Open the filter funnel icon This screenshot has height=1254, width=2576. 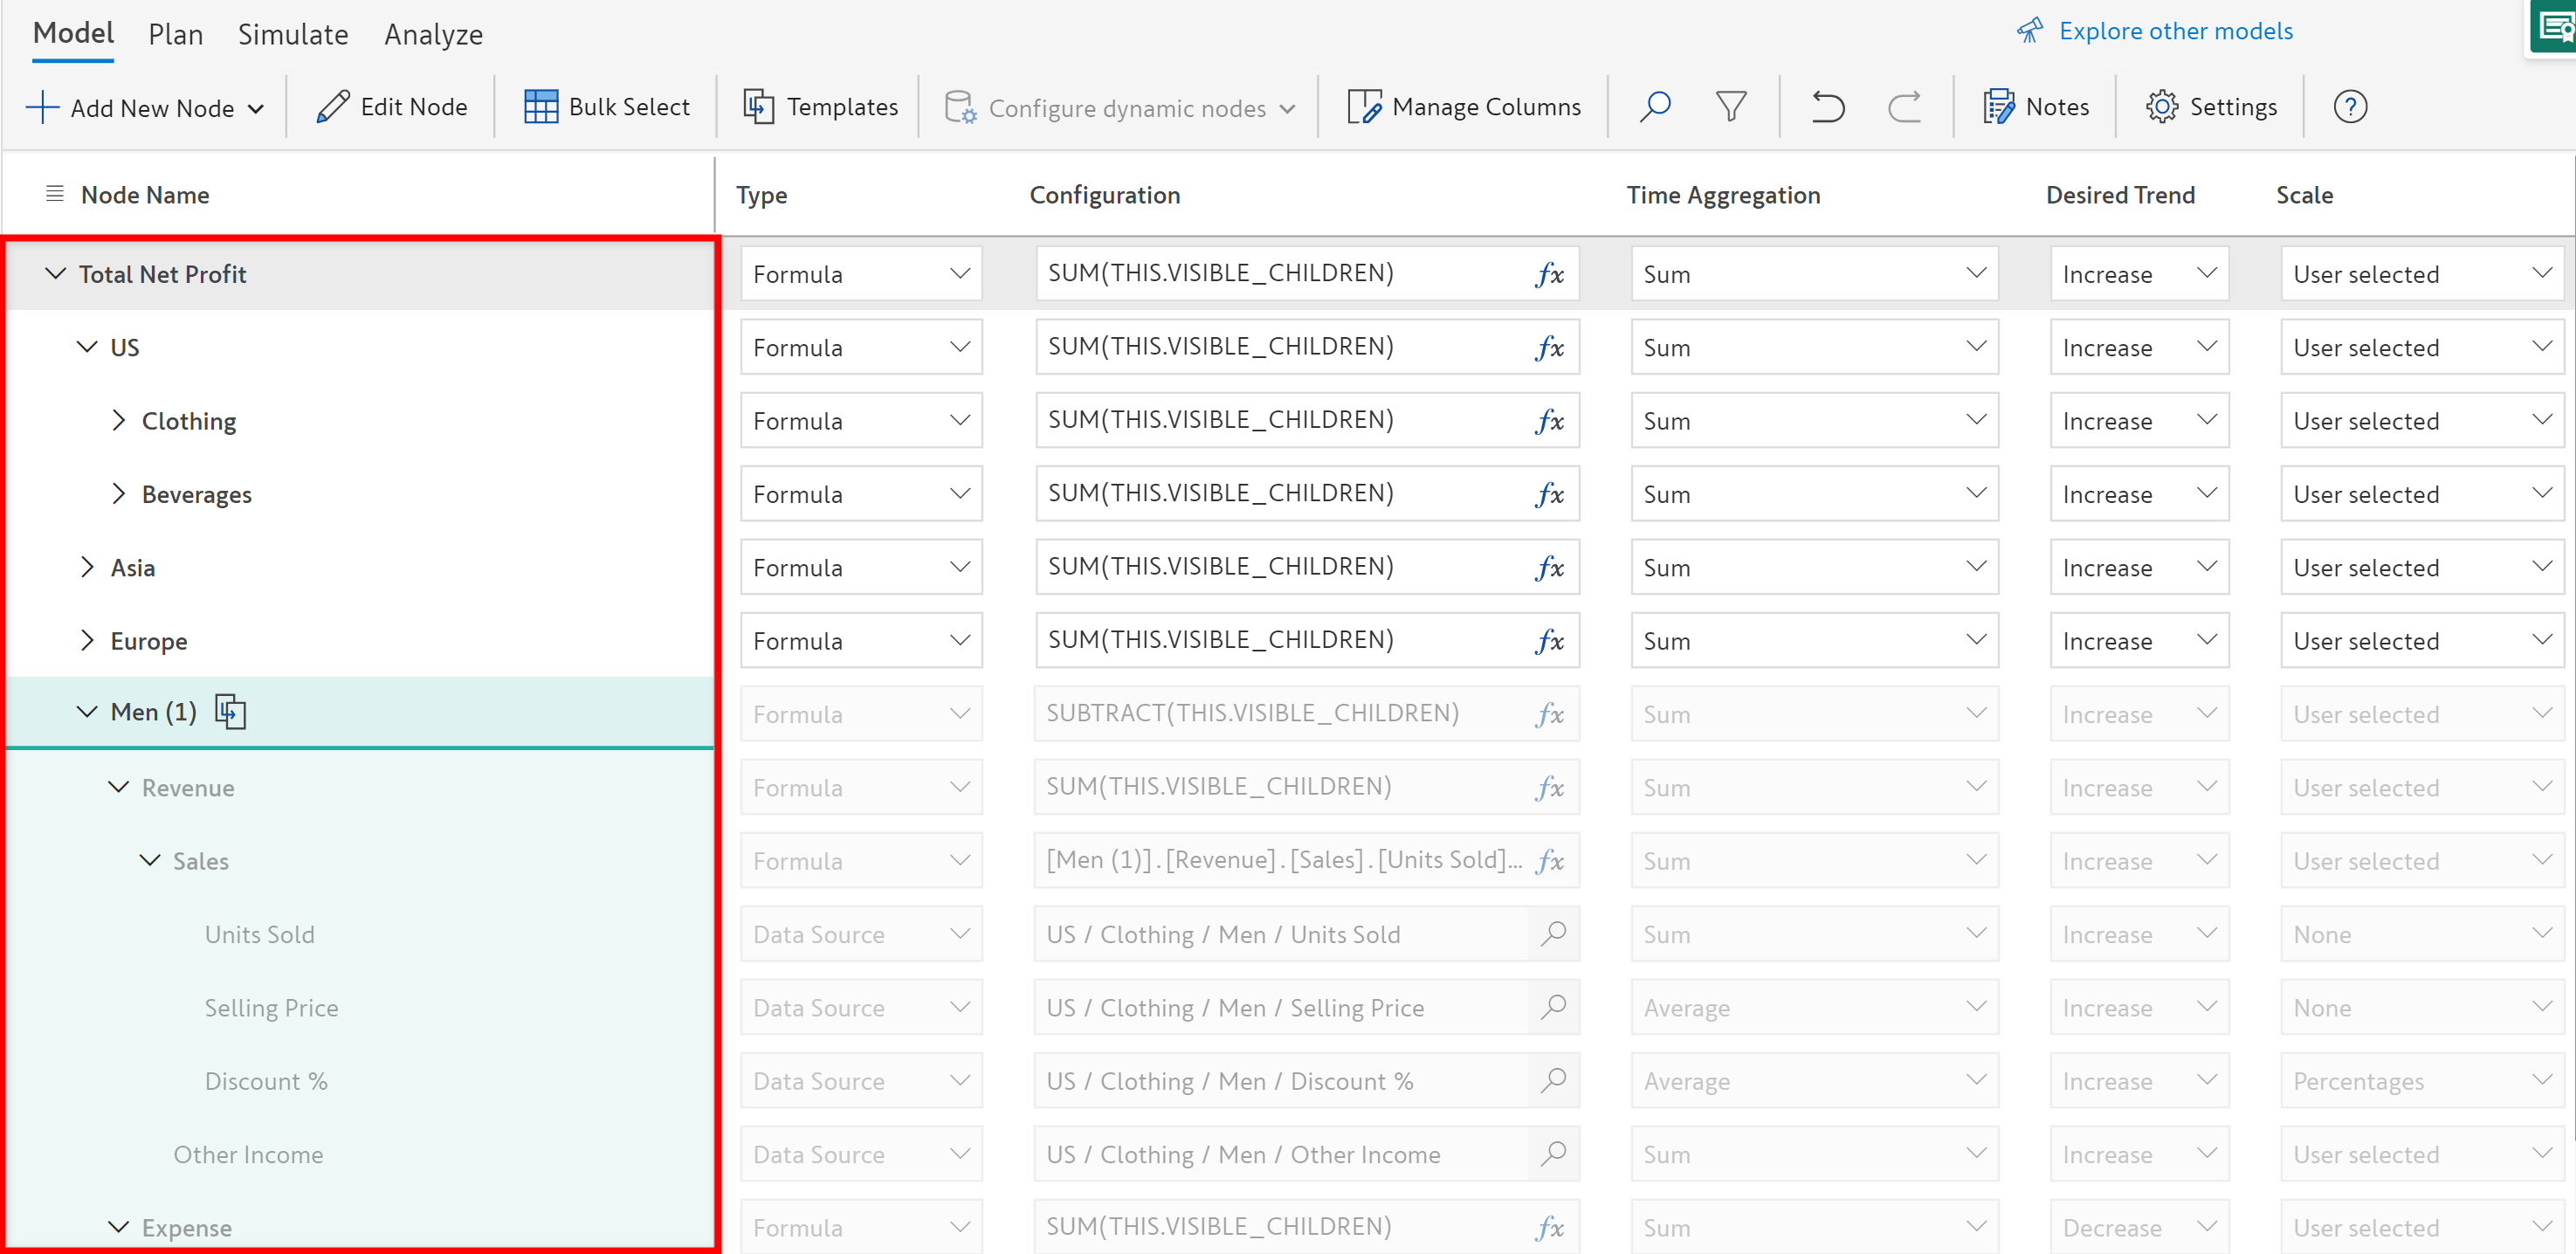pos(1731,106)
